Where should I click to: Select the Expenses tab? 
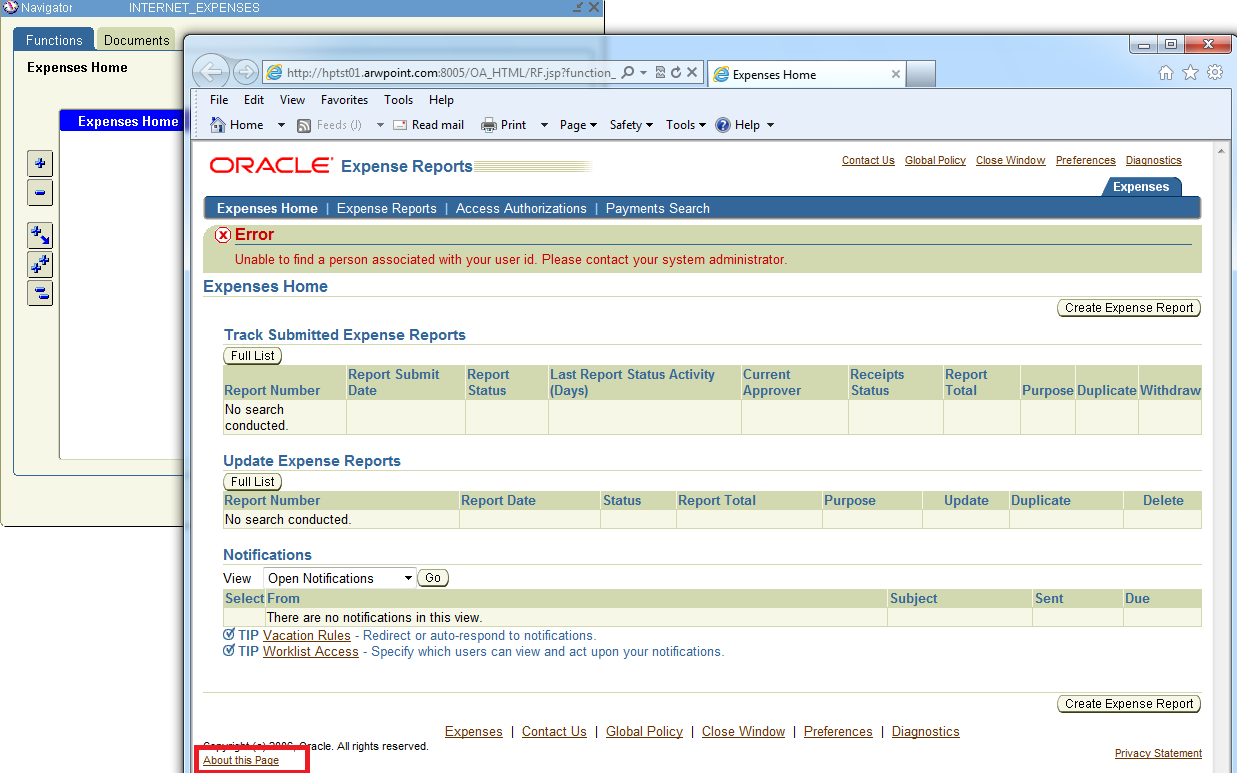pos(1141,186)
